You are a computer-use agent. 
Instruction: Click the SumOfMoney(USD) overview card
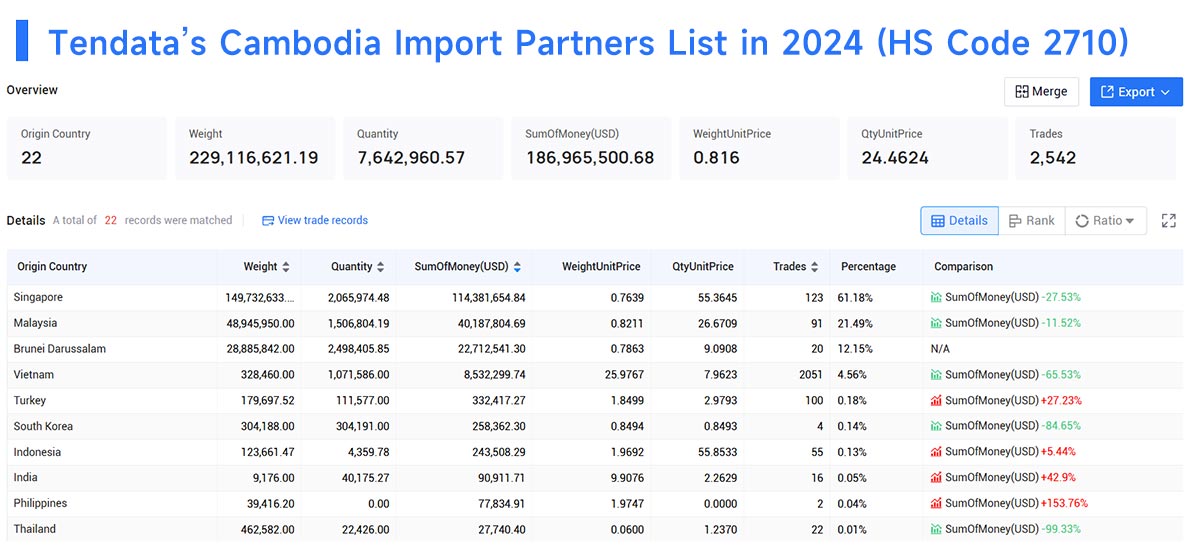(x=591, y=149)
